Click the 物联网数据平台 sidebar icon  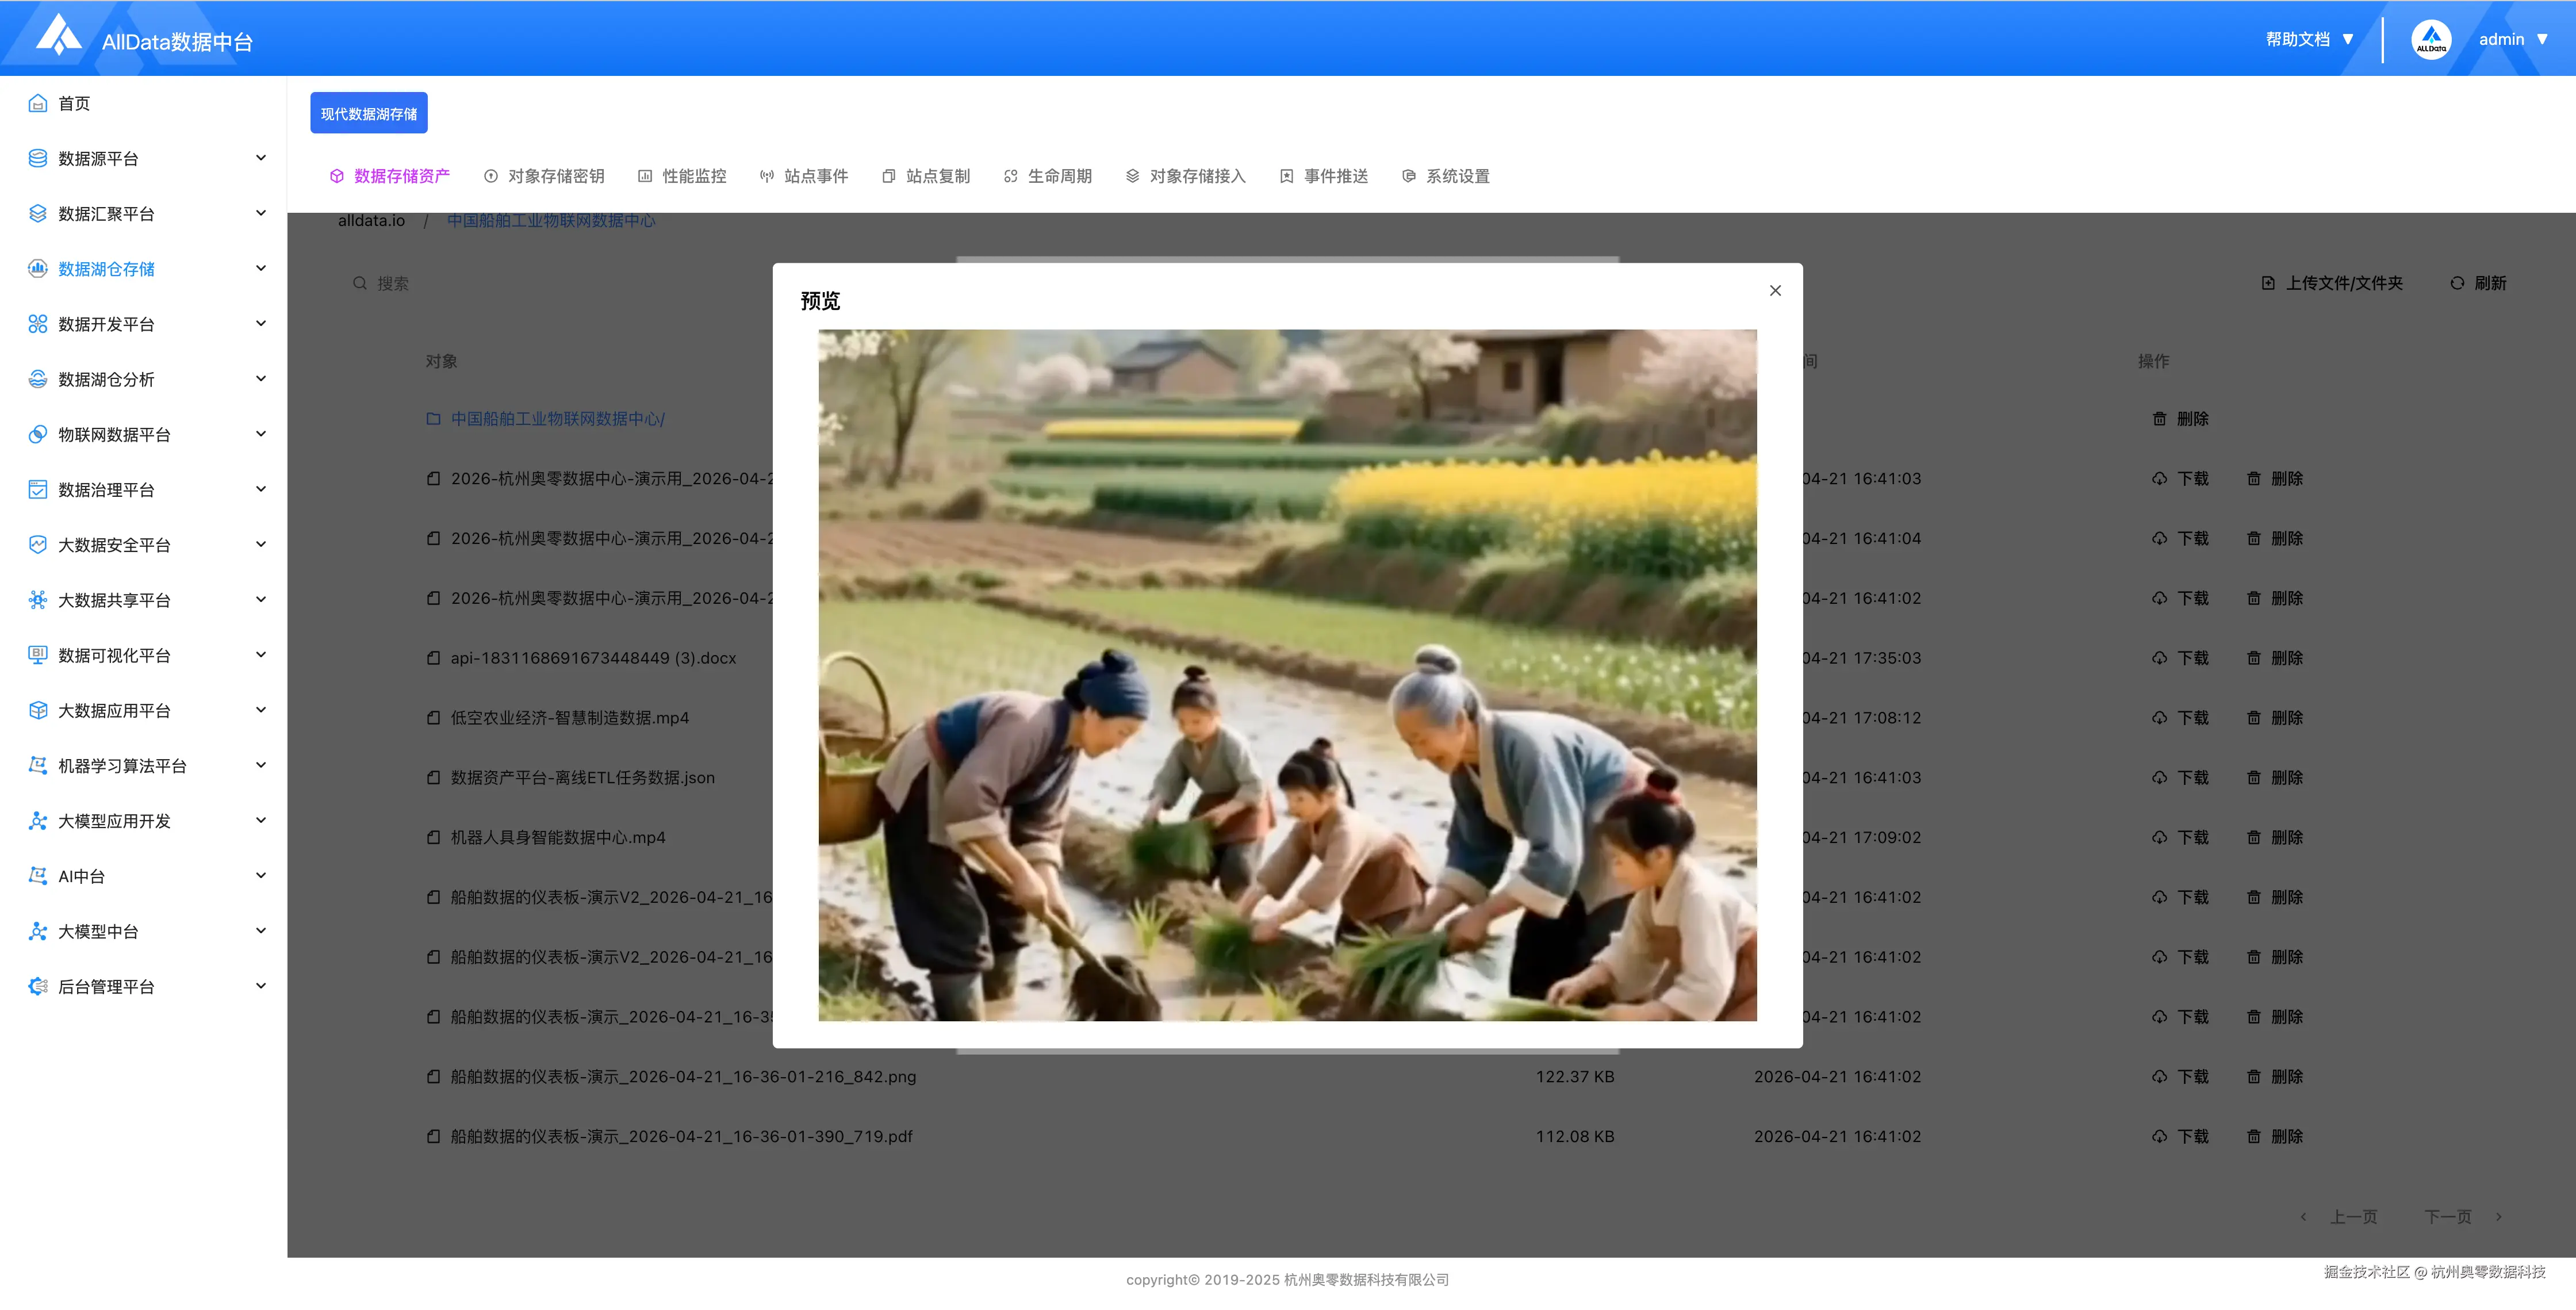coord(38,434)
